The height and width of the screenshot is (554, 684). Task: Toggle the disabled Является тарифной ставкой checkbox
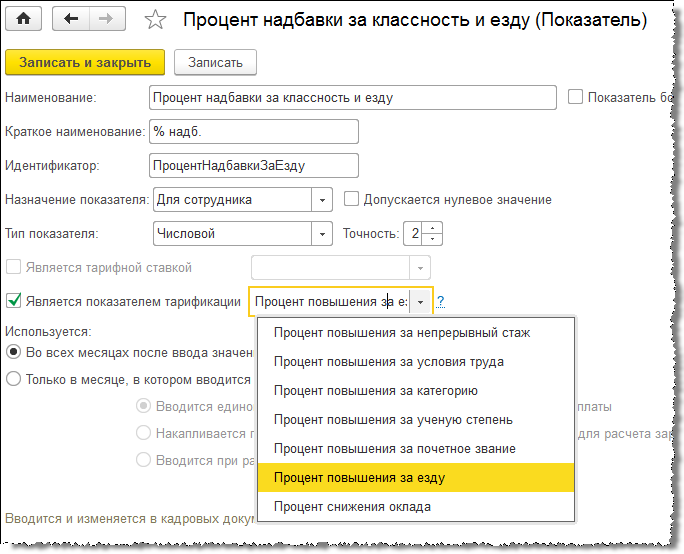14,267
